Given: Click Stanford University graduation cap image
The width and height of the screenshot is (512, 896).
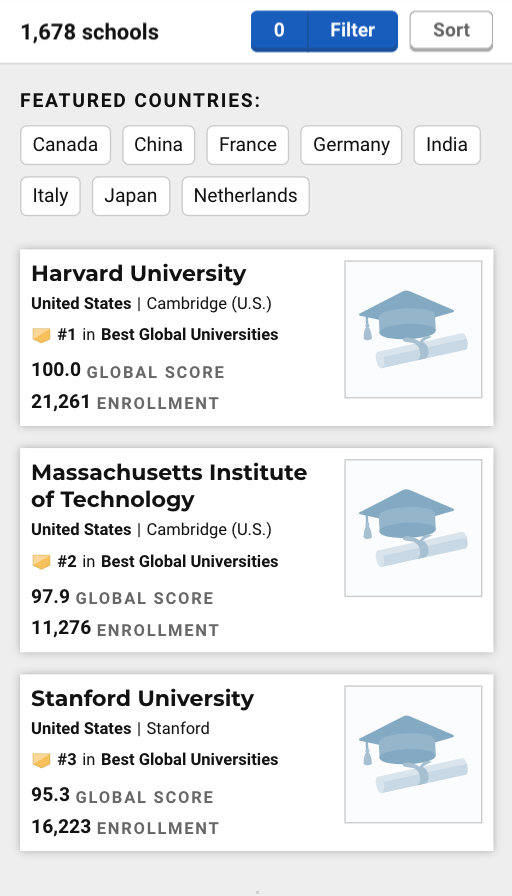Looking at the screenshot, I should [x=413, y=754].
